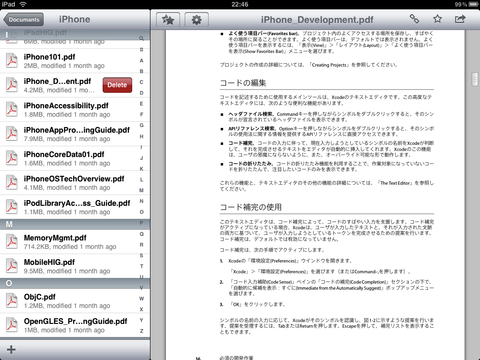Delete iPhone_D...ent.pdf with Delete button
Viewport: 480px width, 360px height.
tap(117, 85)
